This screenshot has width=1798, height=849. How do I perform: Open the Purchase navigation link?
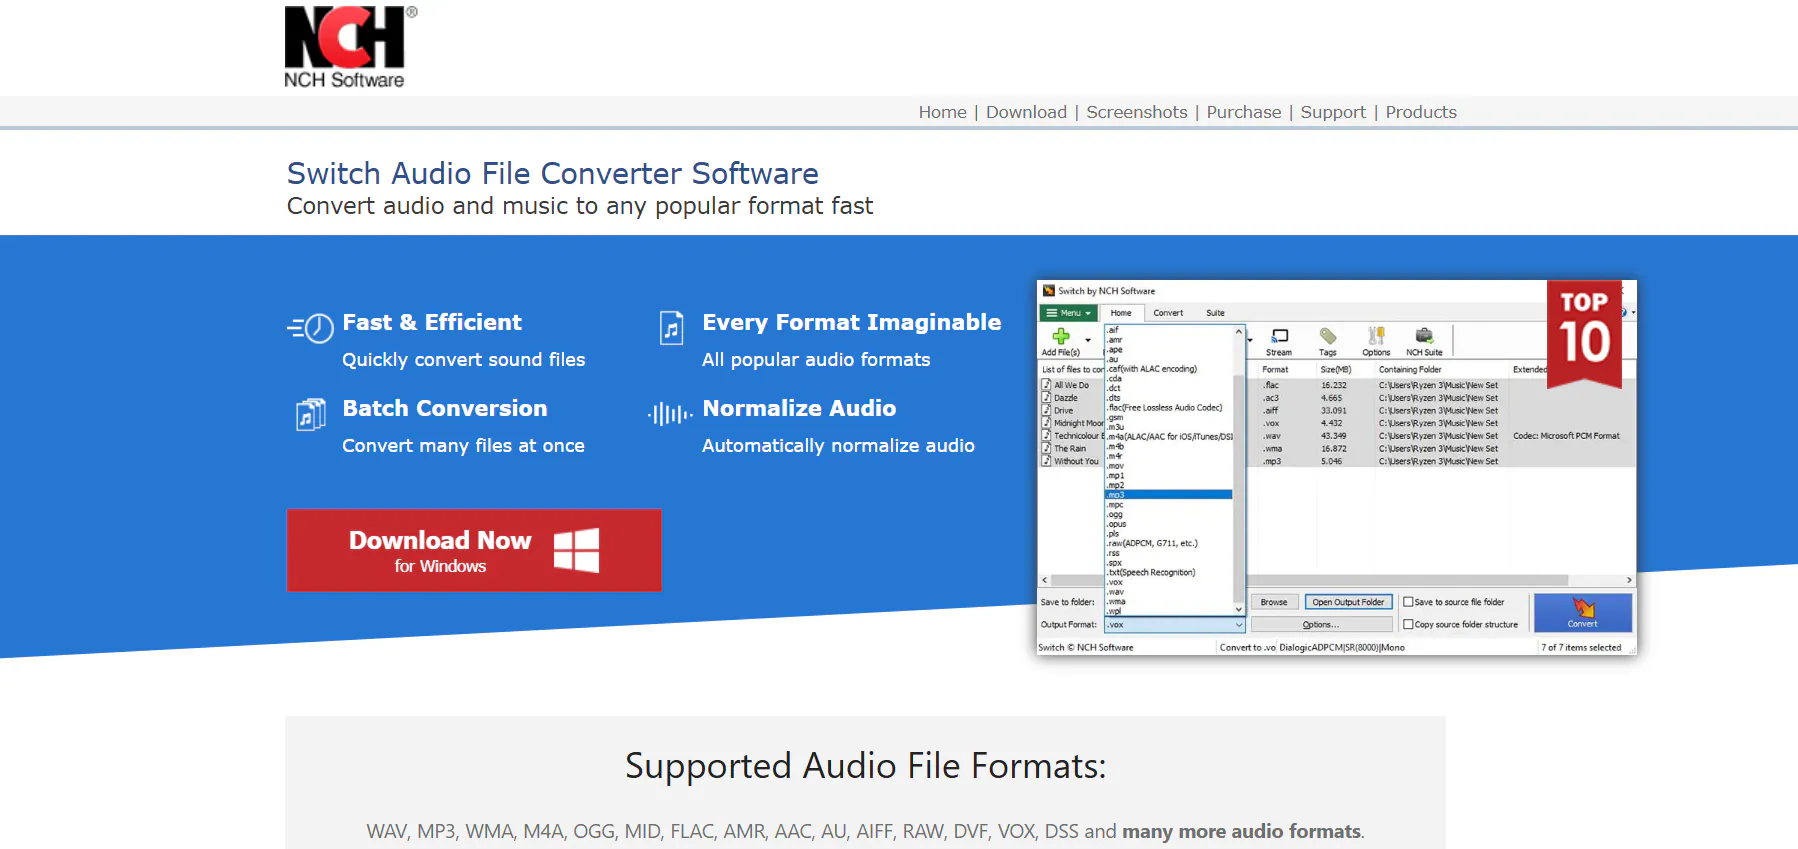click(x=1244, y=112)
